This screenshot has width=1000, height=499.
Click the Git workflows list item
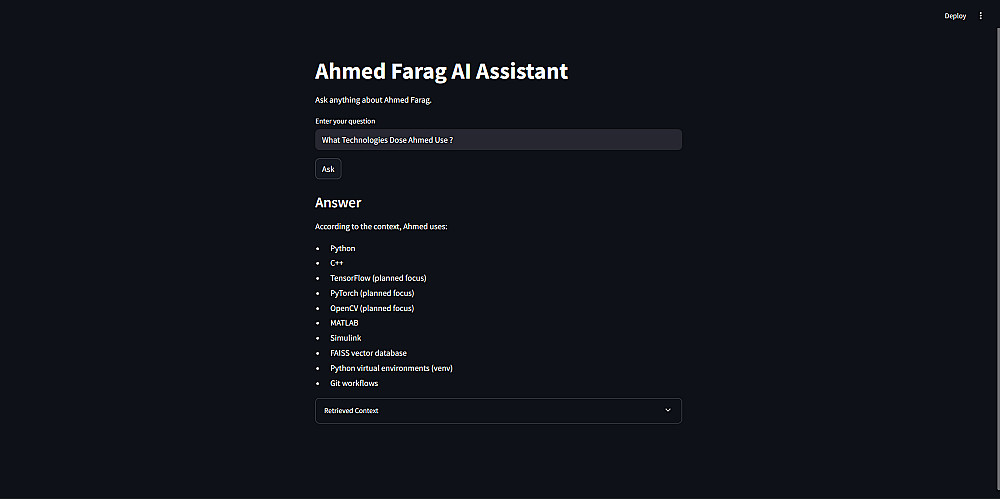tap(354, 383)
